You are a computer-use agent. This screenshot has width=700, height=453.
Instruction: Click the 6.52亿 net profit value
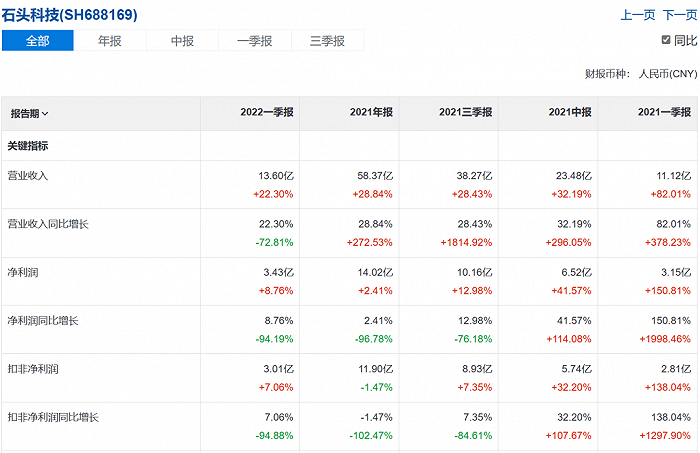click(576, 272)
